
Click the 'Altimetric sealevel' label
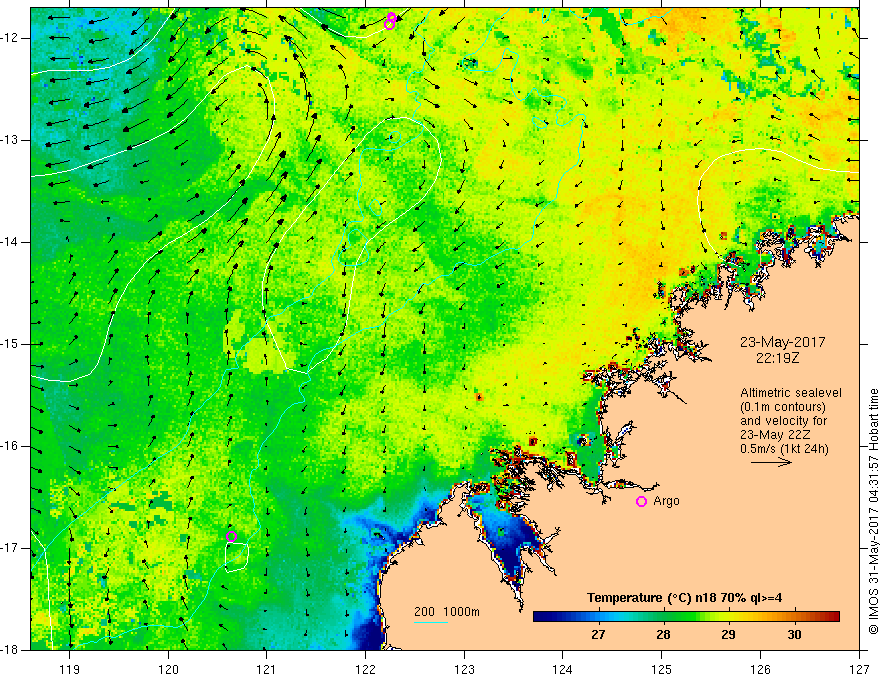791,393
